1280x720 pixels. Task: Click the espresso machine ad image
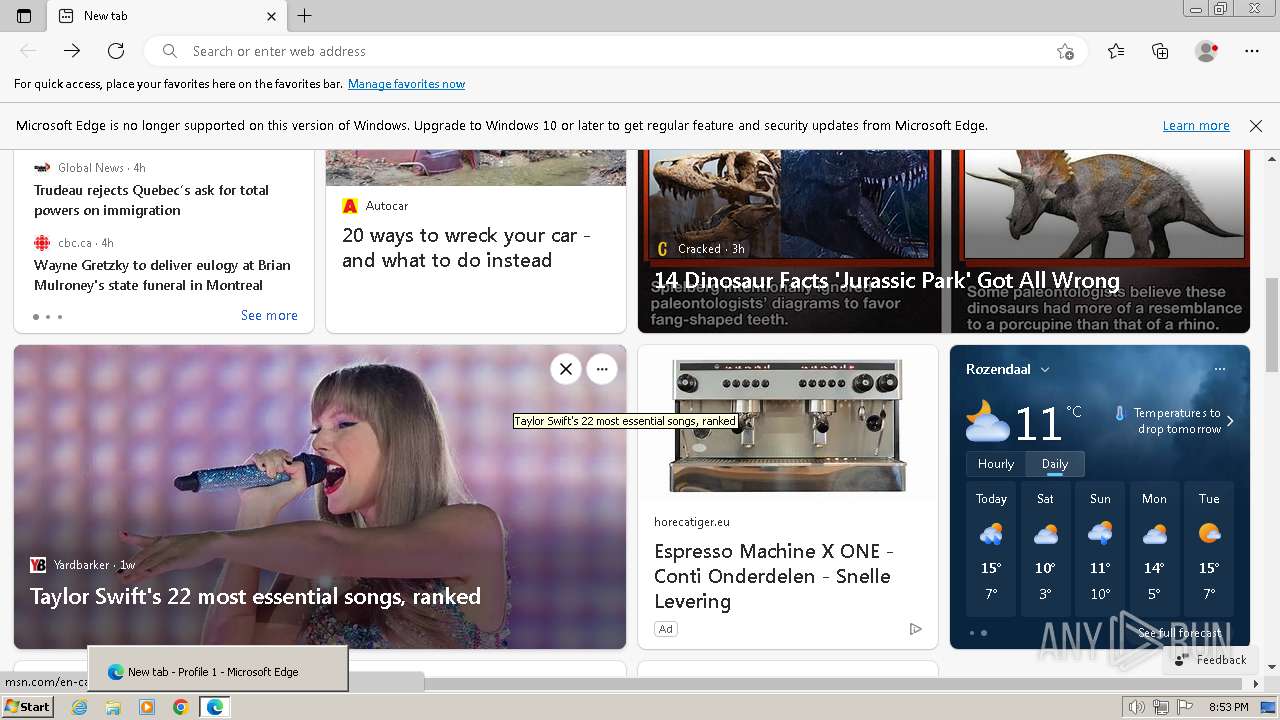click(788, 423)
